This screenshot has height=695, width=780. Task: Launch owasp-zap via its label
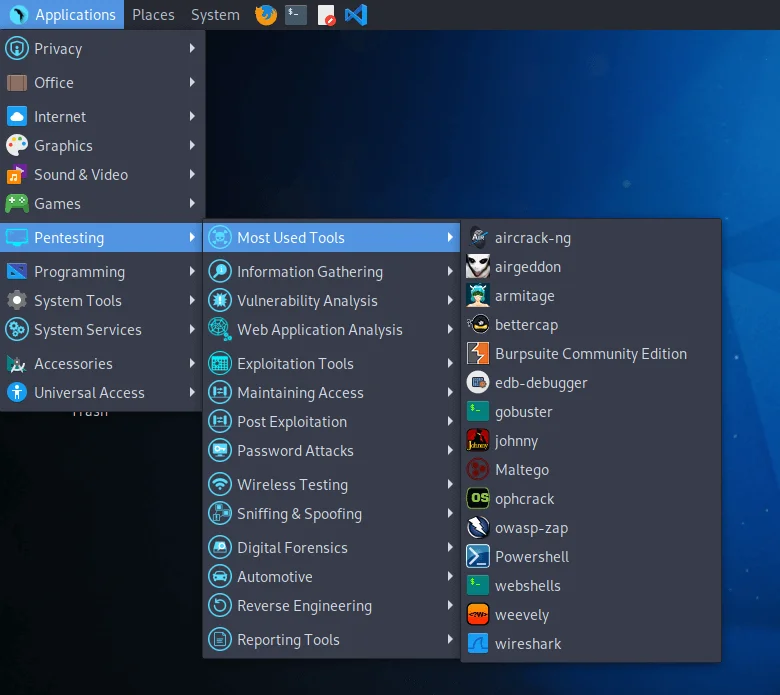(531, 528)
